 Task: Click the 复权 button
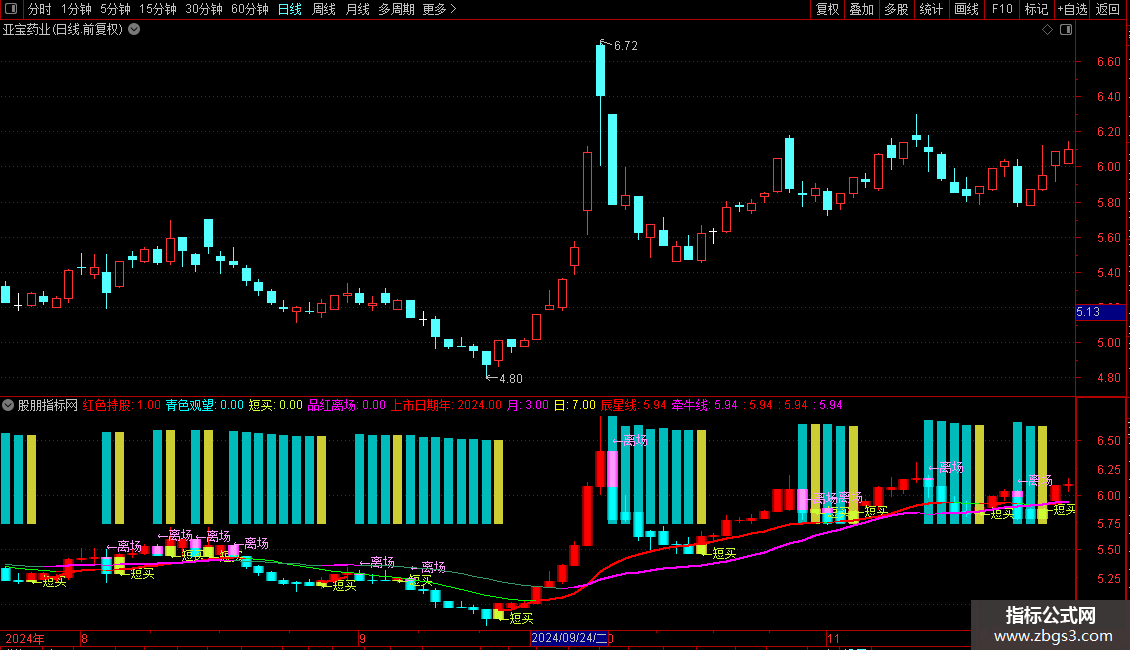[x=827, y=9]
